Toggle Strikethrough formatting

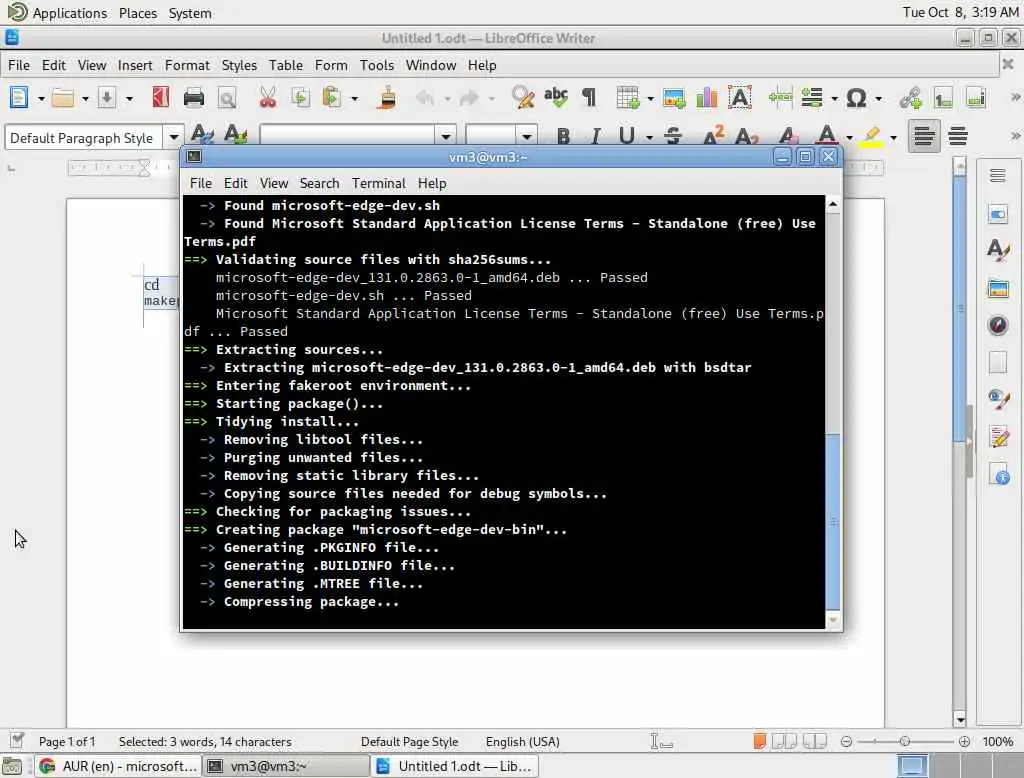[x=673, y=136]
